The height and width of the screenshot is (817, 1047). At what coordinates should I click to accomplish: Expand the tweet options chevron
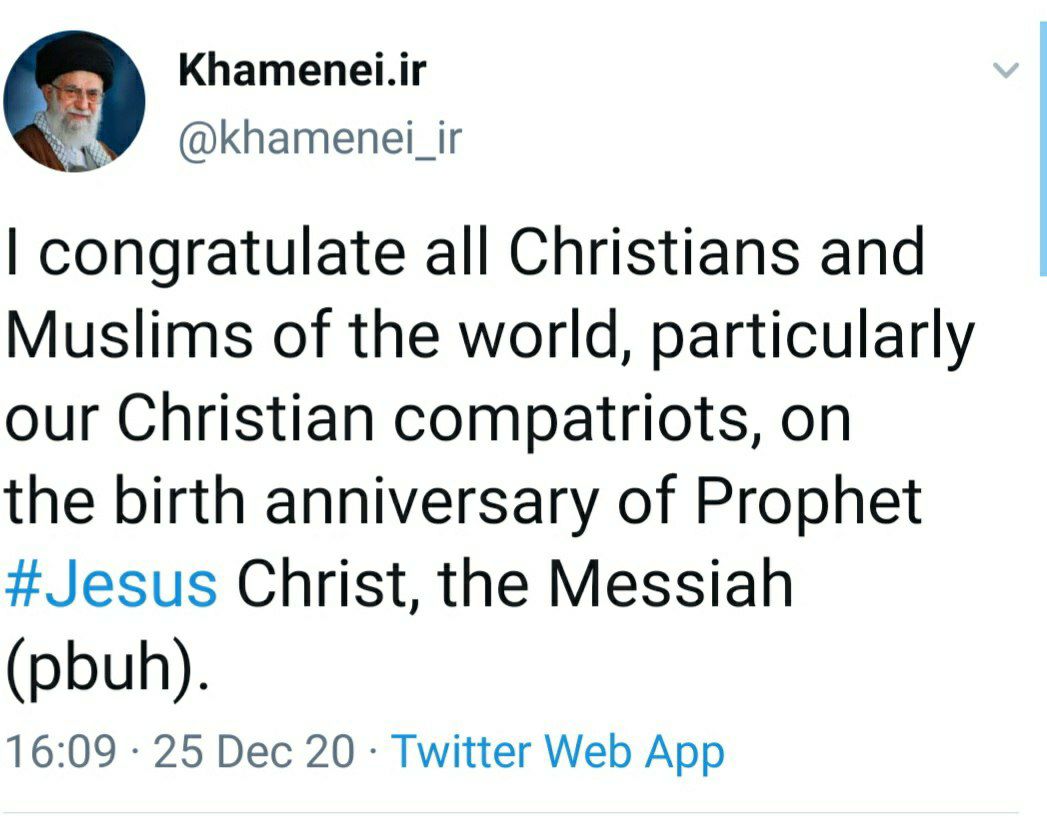(x=1006, y=70)
